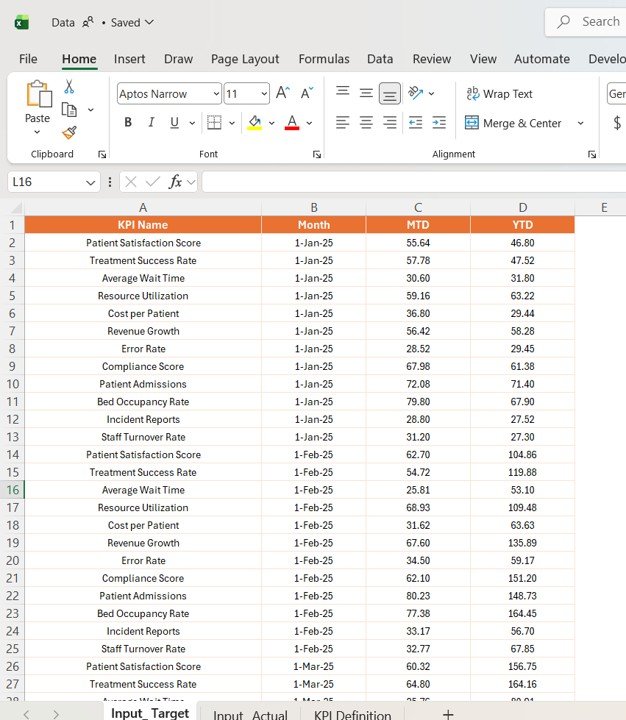This screenshot has height=720, width=626.
Task: Click the formula bar cancel X
Action: click(131, 182)
